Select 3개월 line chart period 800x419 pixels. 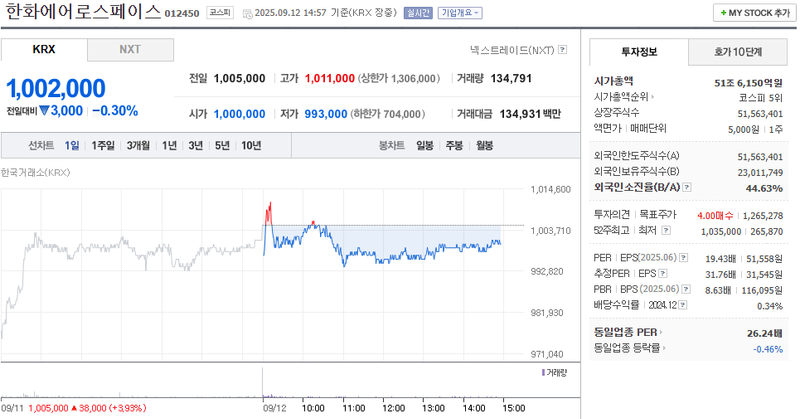(x=138, y=145)
